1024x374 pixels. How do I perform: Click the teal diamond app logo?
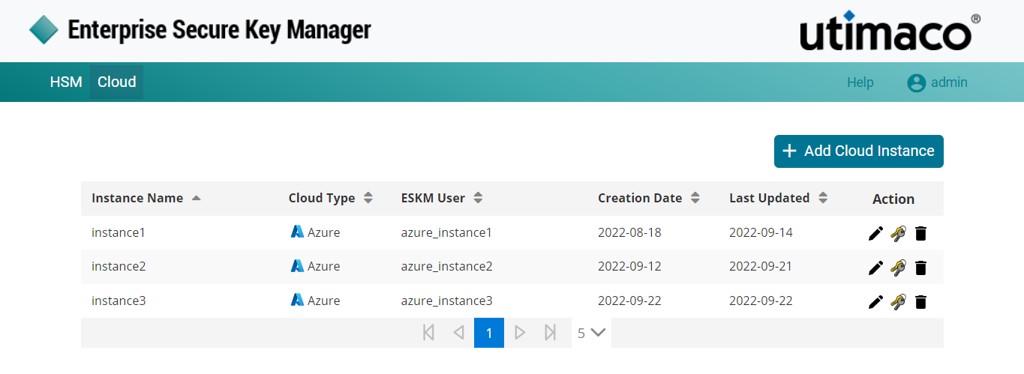pos(44,30)
